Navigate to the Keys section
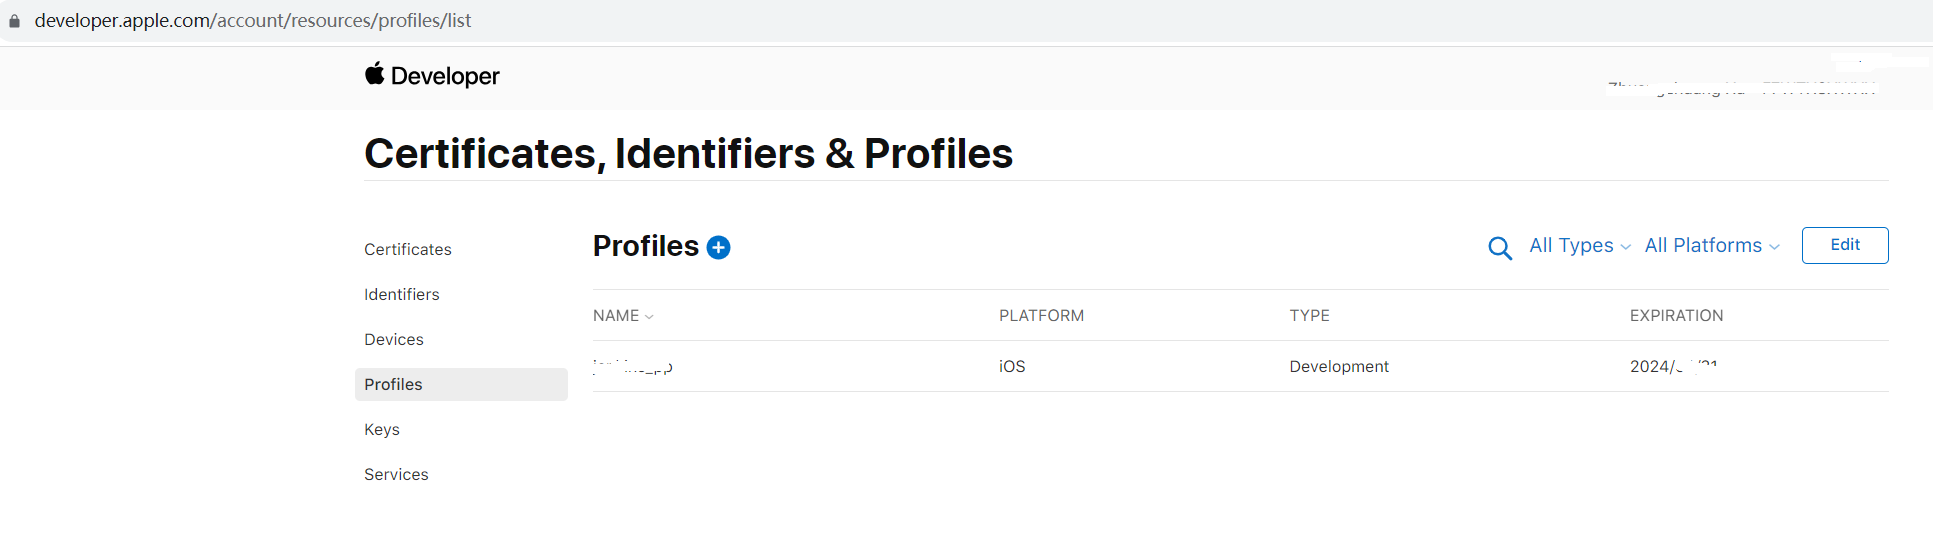Image resolution: width=1933 pixels, height=539 pixels. coord(382,429)
